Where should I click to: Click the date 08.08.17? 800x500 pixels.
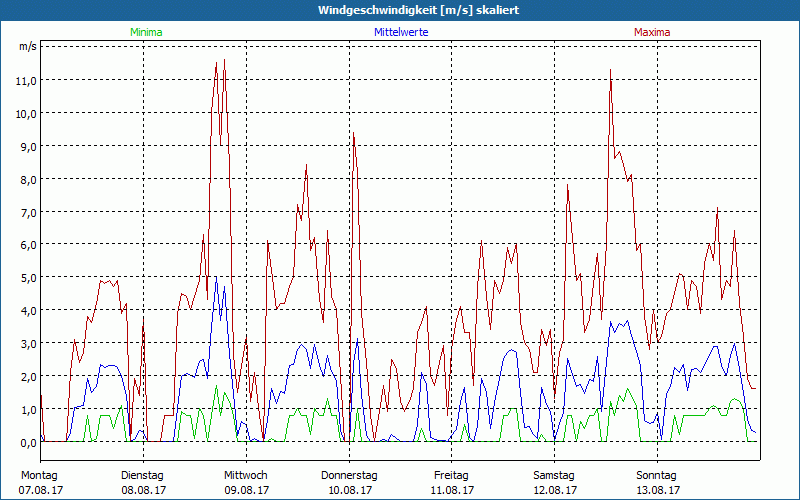click(143, 490)
